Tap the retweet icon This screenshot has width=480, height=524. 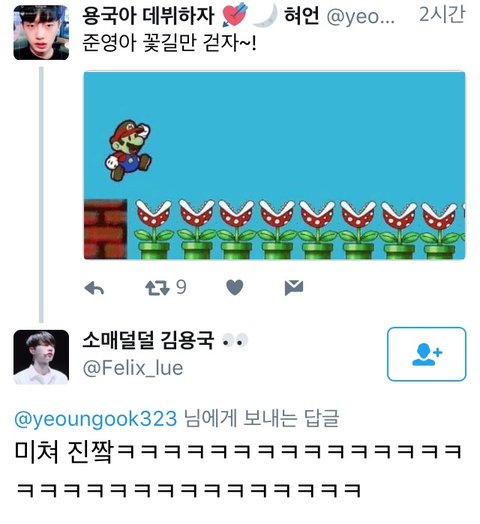[x=157, y=288]
